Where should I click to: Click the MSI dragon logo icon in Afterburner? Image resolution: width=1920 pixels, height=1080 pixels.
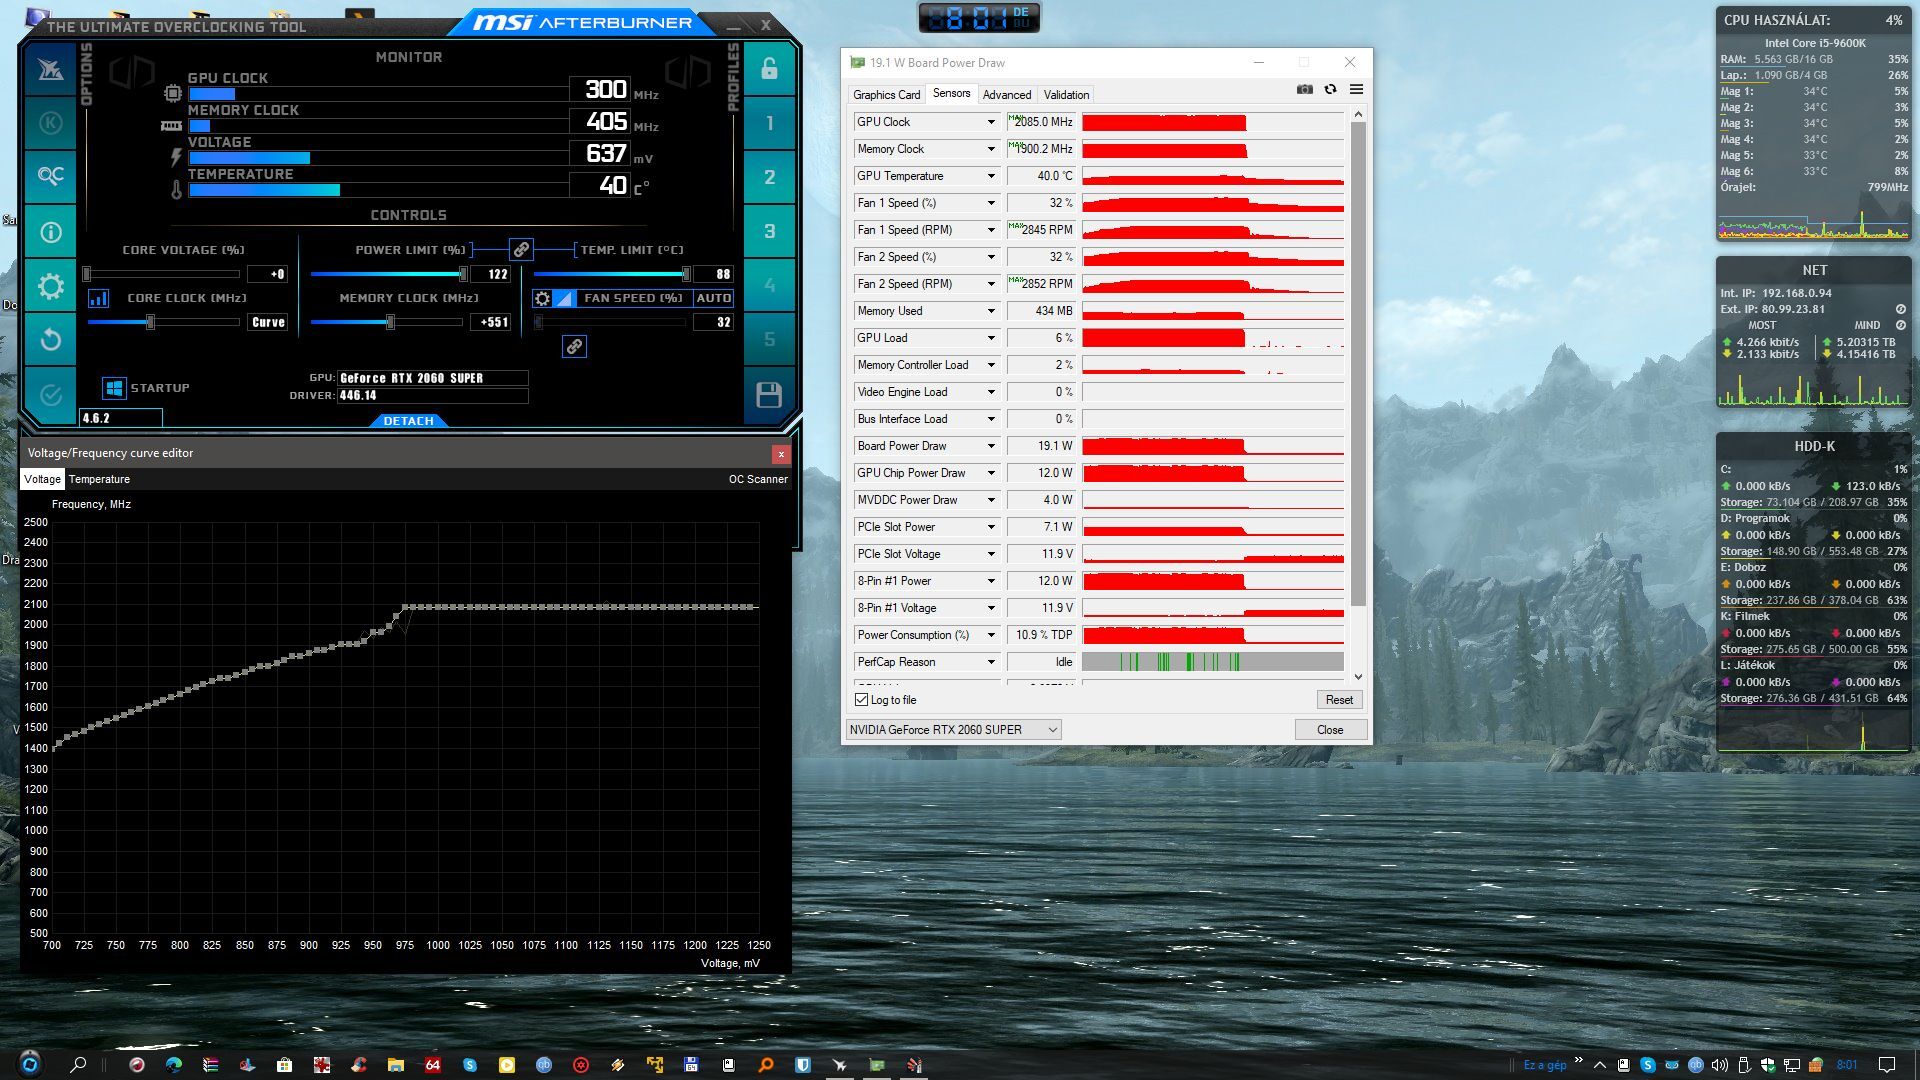pyautogui.click(x=50, y=69)
